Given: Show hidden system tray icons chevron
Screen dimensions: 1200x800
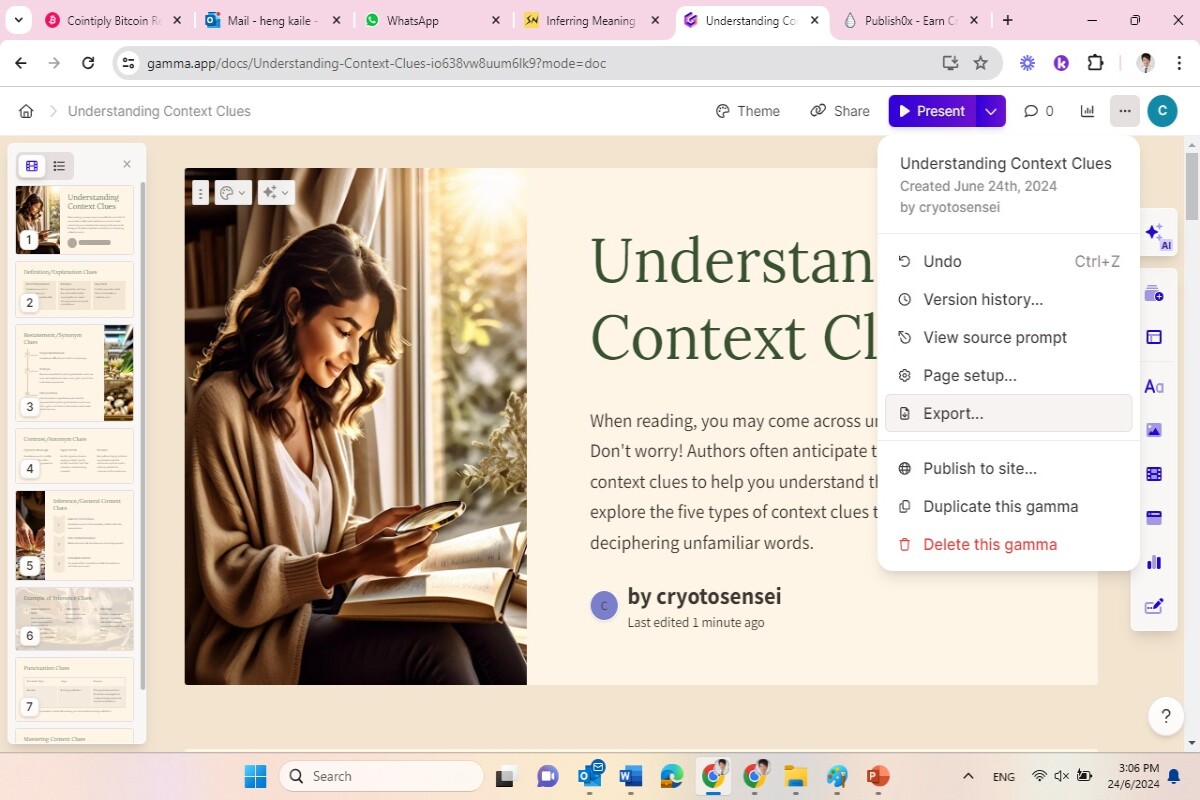Looking at the screenshot, I should [x=968, y=776].
